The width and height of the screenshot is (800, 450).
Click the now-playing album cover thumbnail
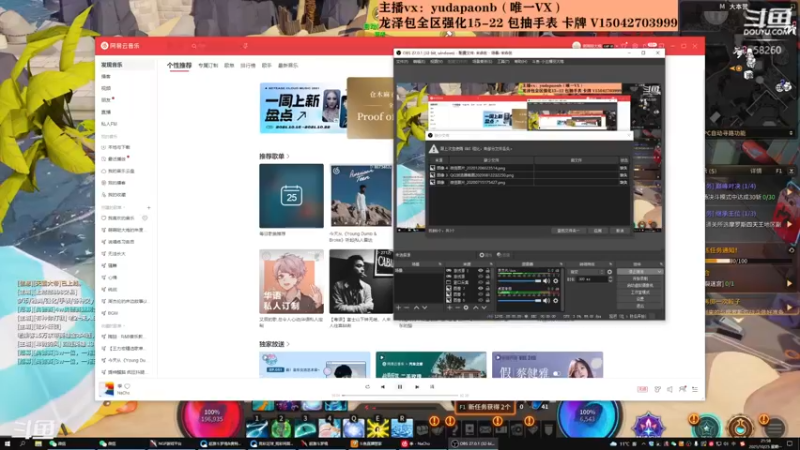(x=107, y=389)
